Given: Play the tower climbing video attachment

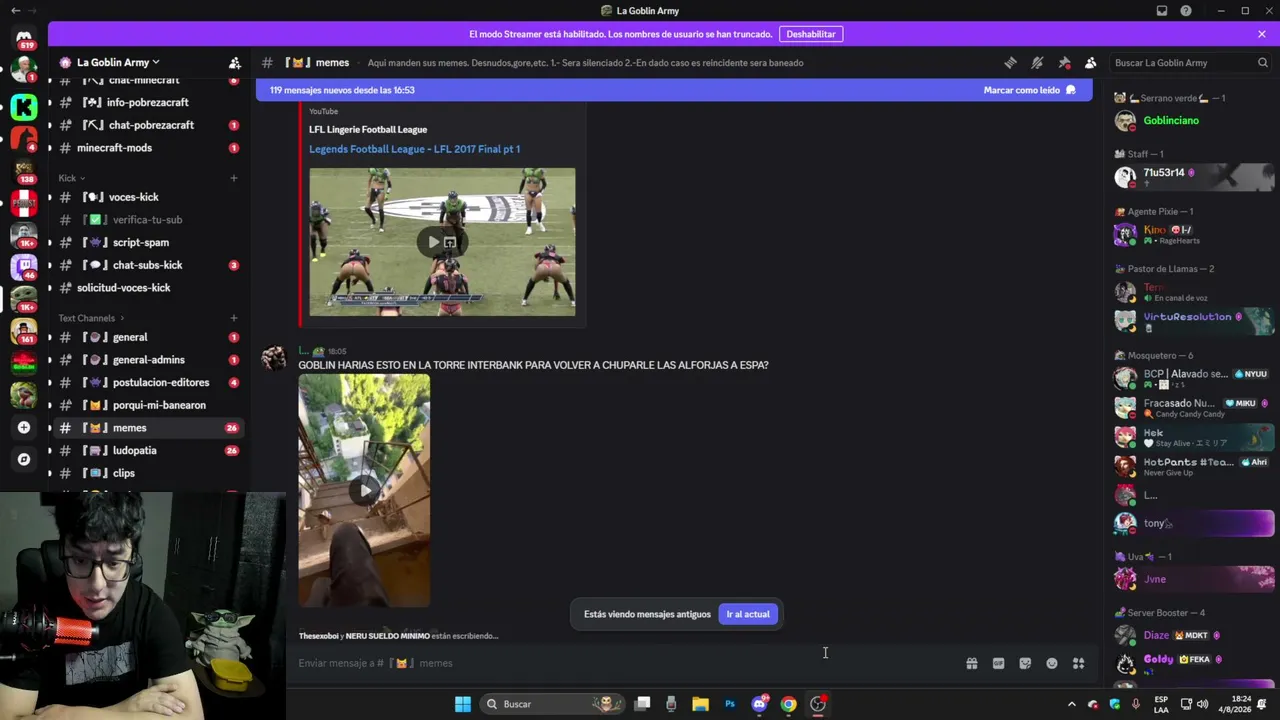Looking at the screenshot, I should pyautogui.click(x=364, y=490).
